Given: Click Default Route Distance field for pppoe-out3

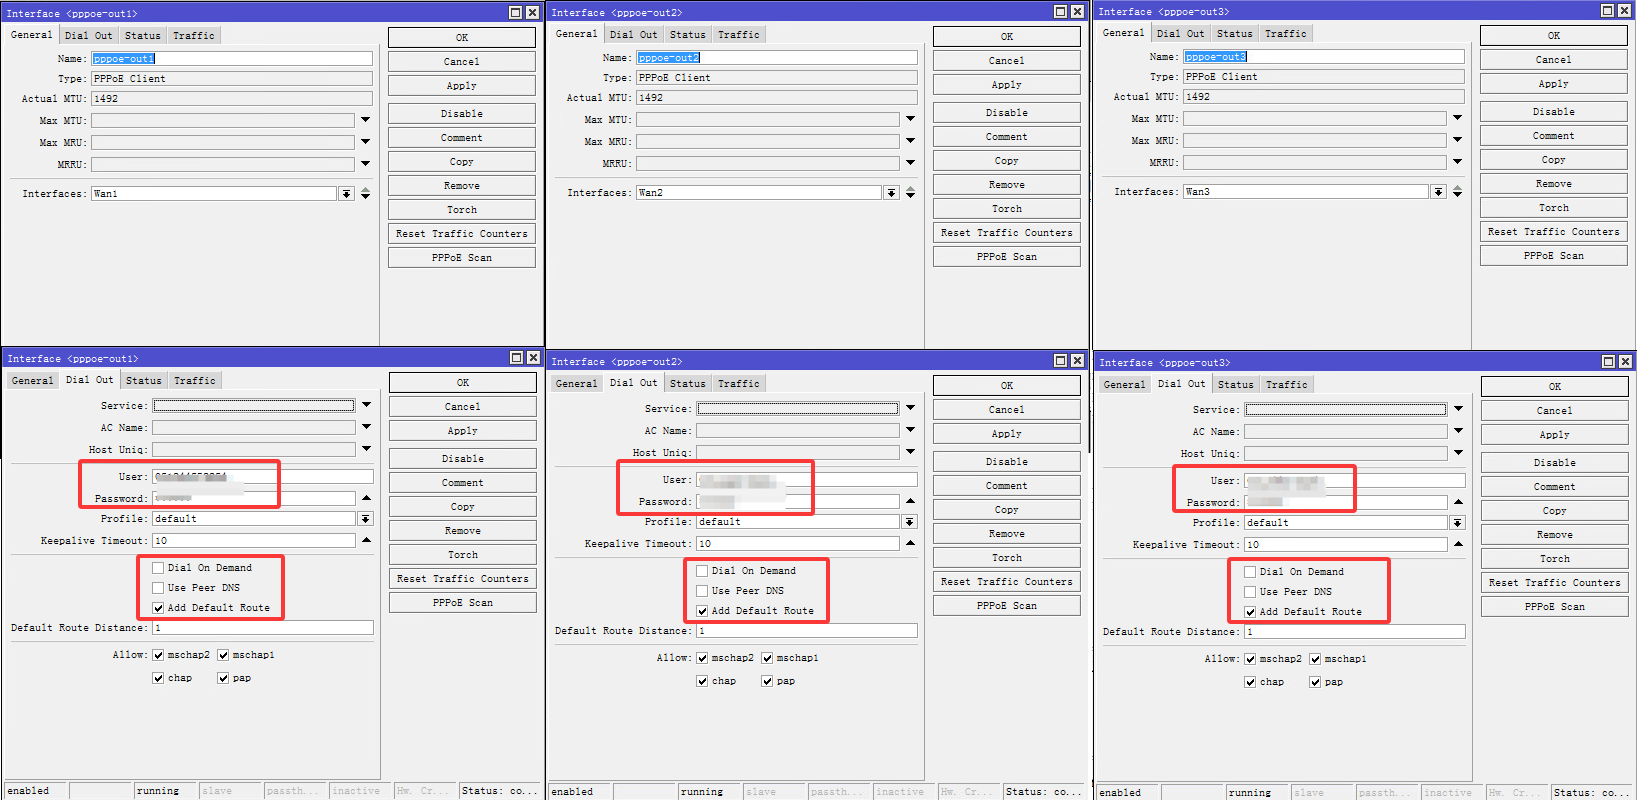Looking at the screenshot, I should (1354, 632).
